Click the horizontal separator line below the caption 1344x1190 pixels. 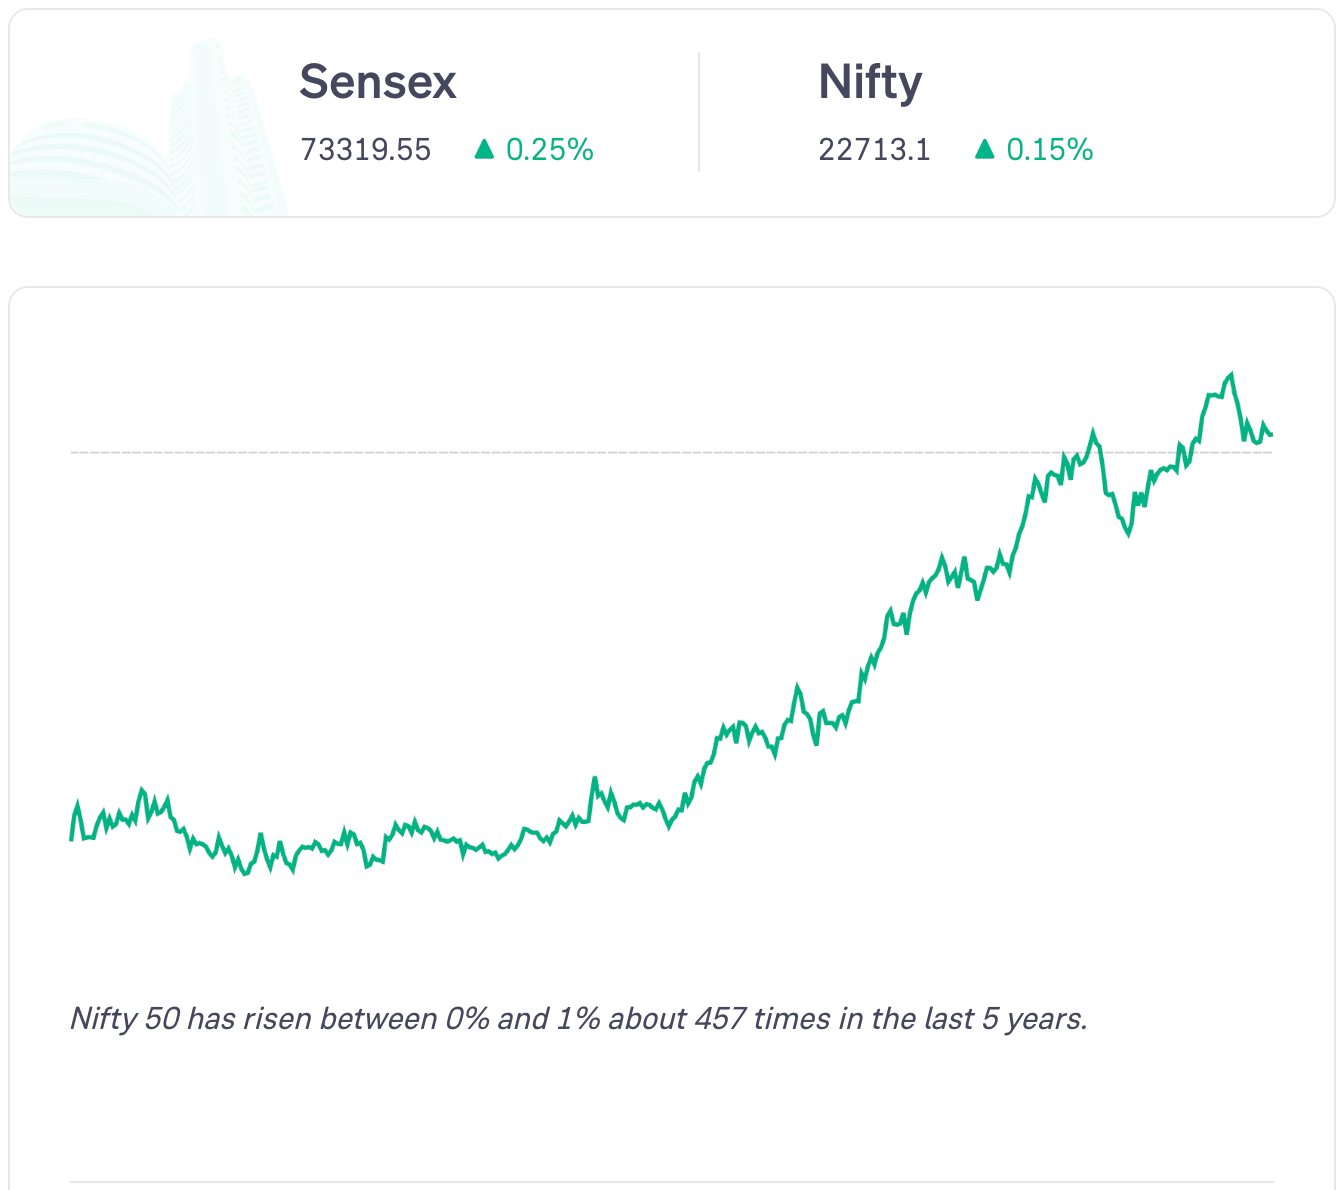(672, 1182)
